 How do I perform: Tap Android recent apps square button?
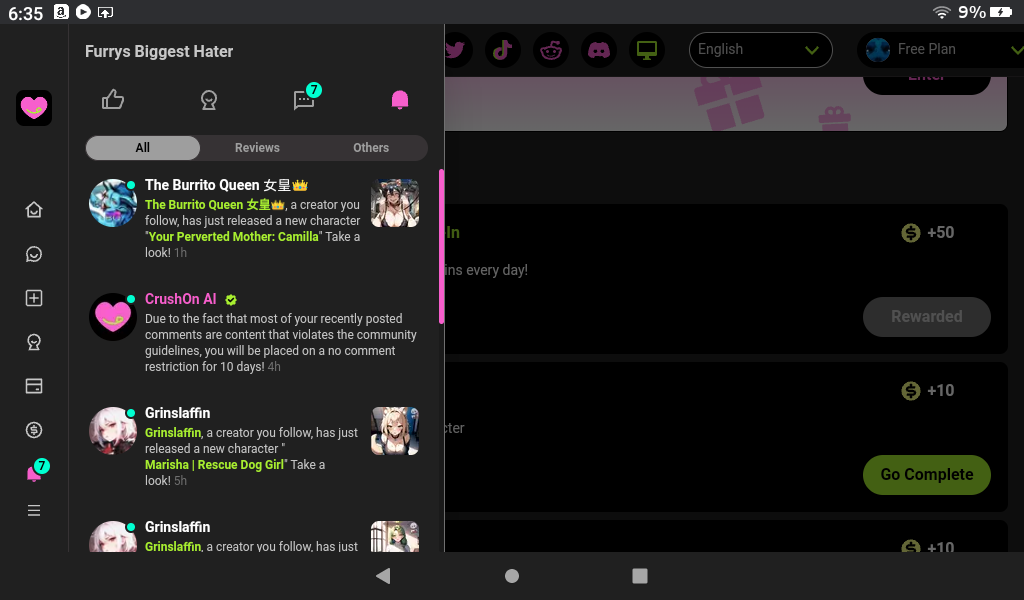pyautogui.click(x=640, y=576)
